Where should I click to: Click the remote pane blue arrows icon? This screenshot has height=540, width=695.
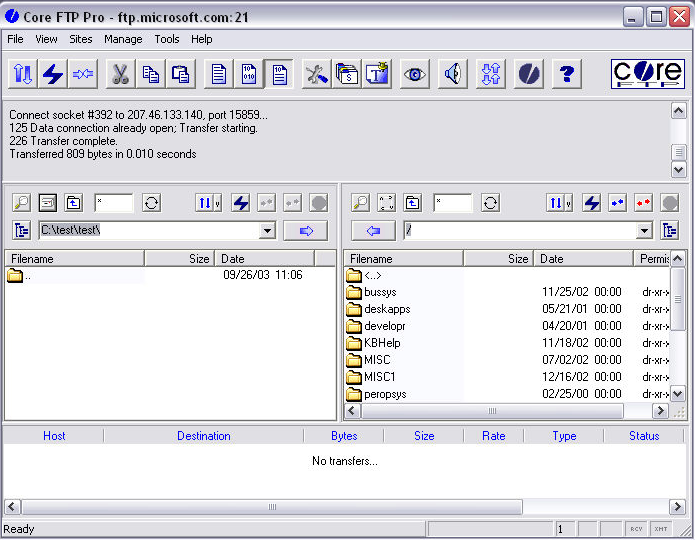[617, 203]
